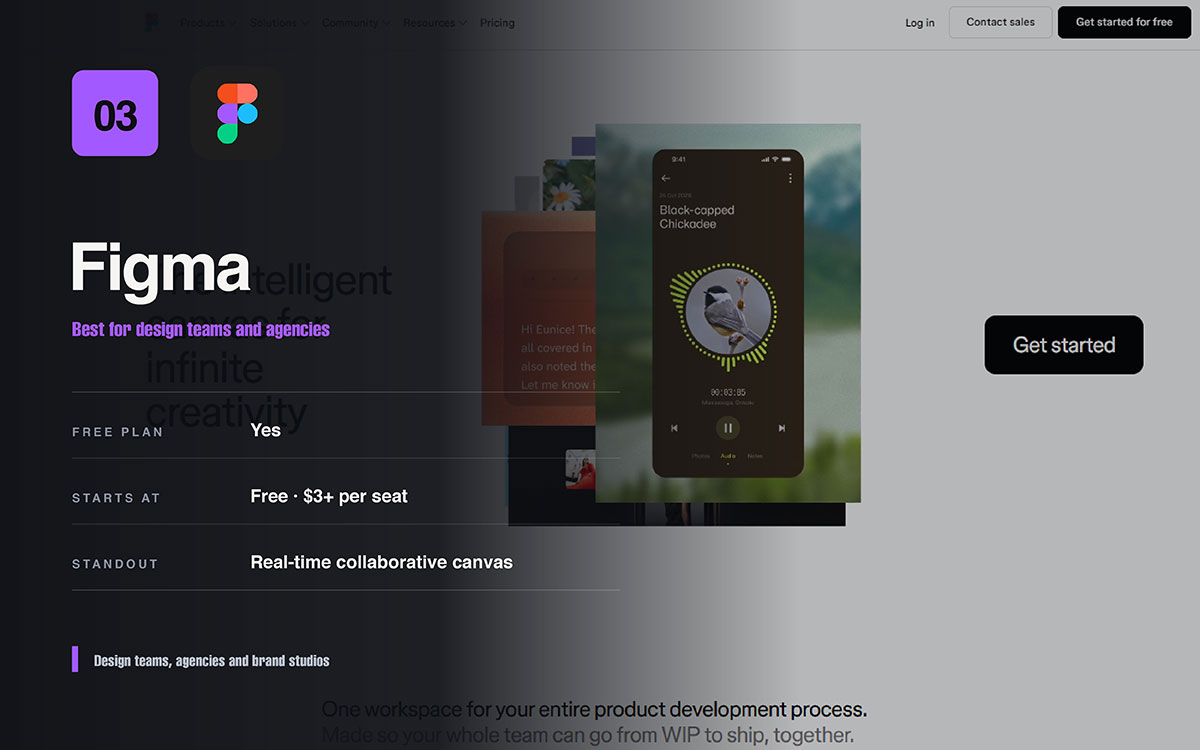Click the large Get started button
The image size is (1200, 750).
click(1064, 345)
